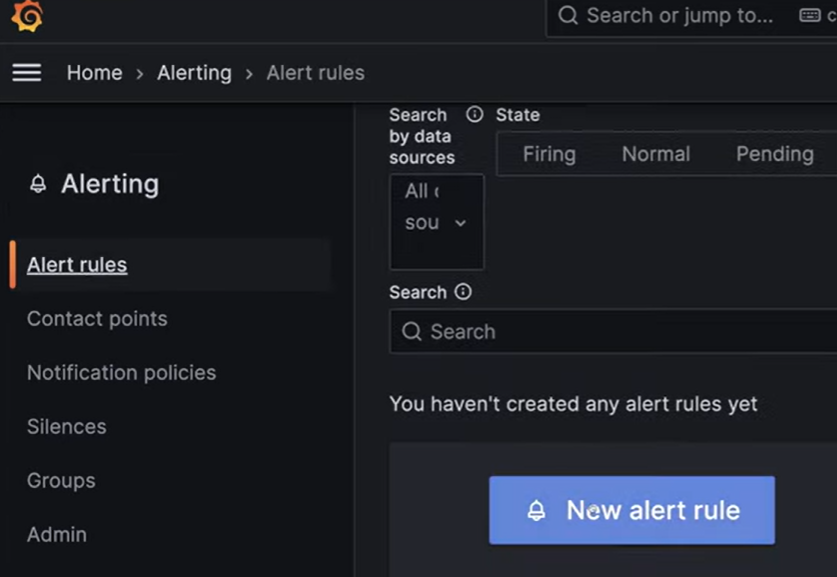The image size is (837, 577).
Task: Filter alerts by Pending state
Action: [774, 154]
